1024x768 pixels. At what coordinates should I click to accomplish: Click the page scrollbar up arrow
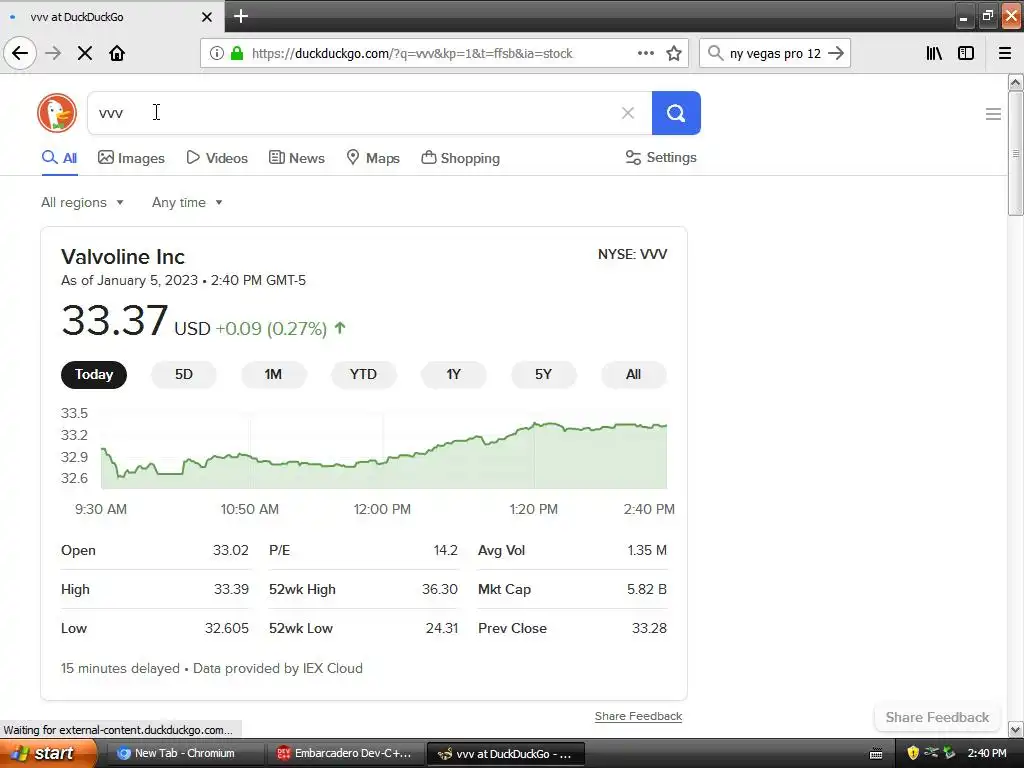1015,82
